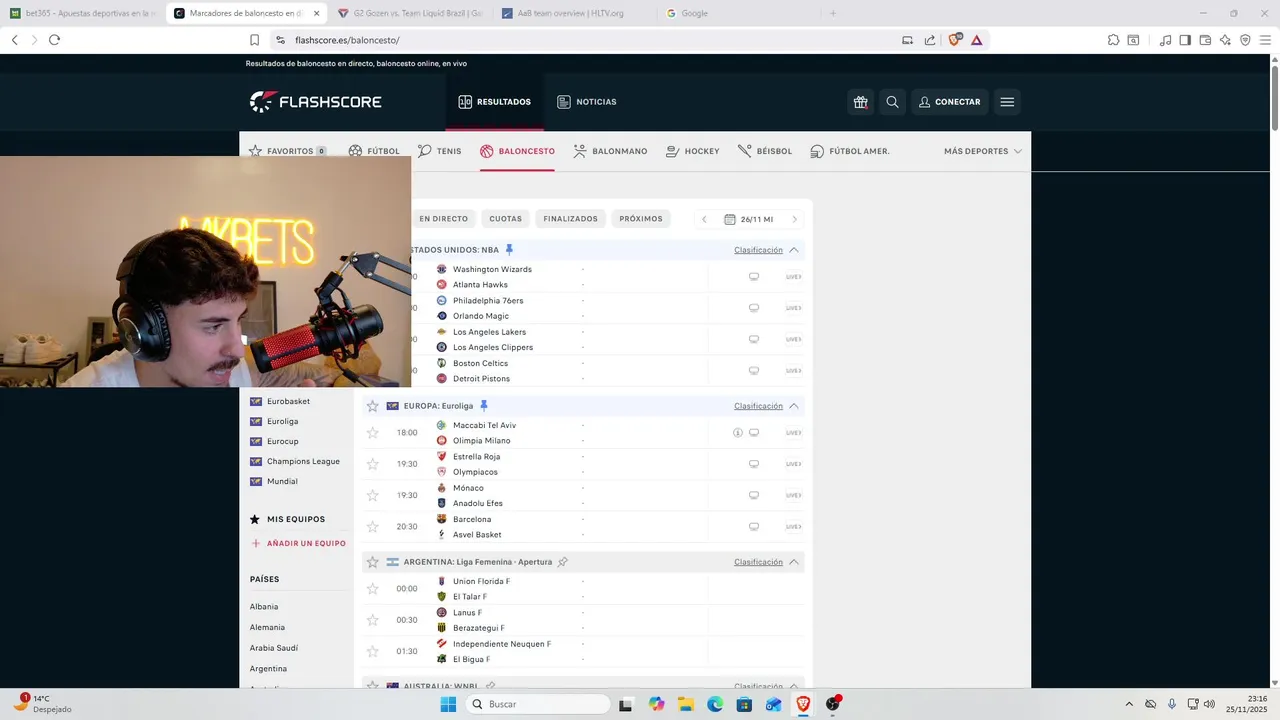Go to next day arrow
1280x720 pixels.
point(795,219)
